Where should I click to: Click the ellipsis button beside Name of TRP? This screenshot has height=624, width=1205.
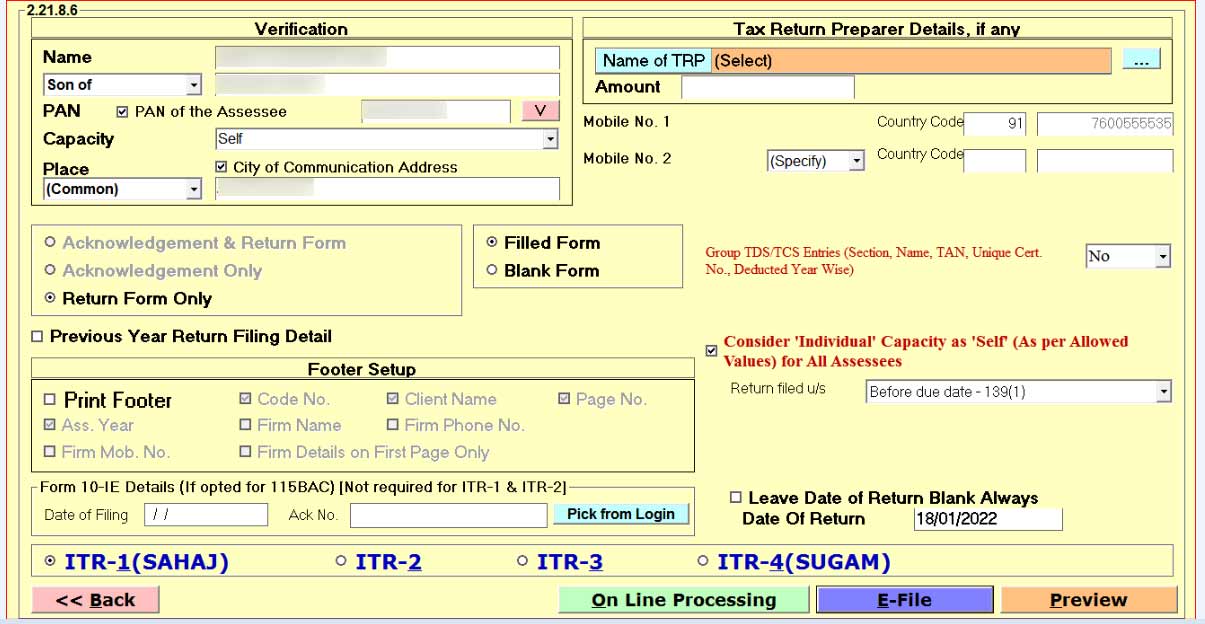pyautogui.click(x=1141, y=61)
